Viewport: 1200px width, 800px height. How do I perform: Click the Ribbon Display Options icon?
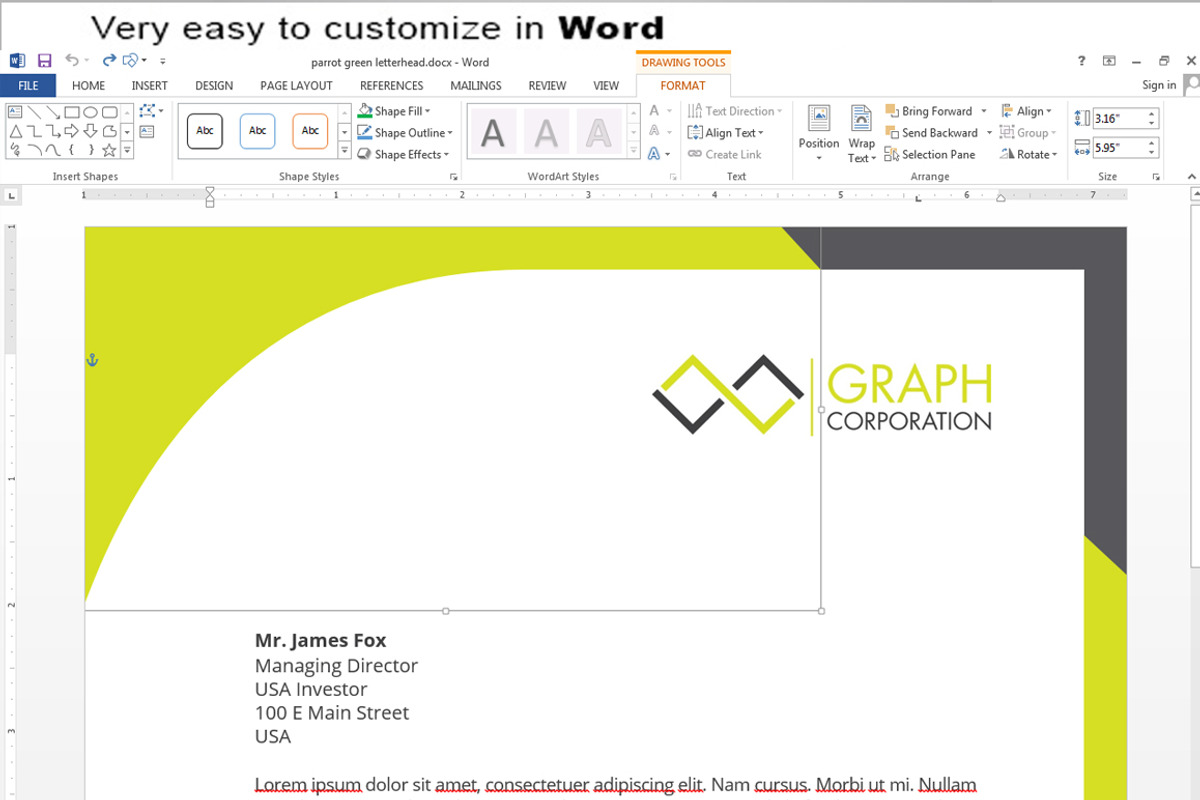pos(1109,61)
